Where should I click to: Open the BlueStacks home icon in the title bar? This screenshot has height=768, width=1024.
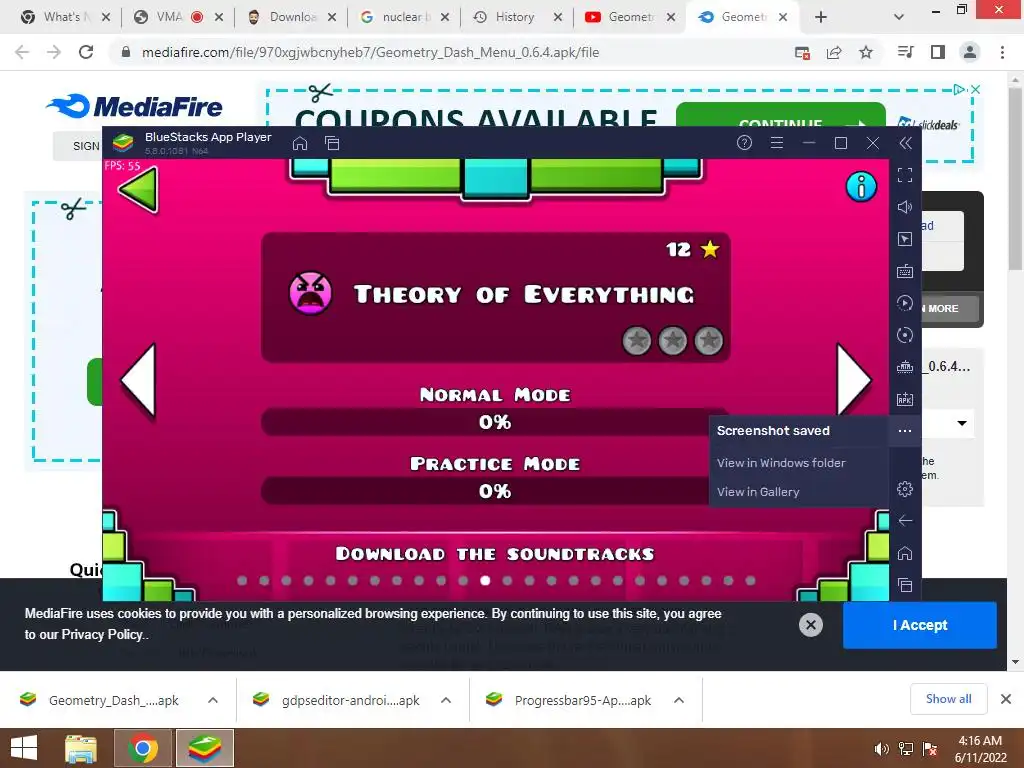[x=300, y=143]
